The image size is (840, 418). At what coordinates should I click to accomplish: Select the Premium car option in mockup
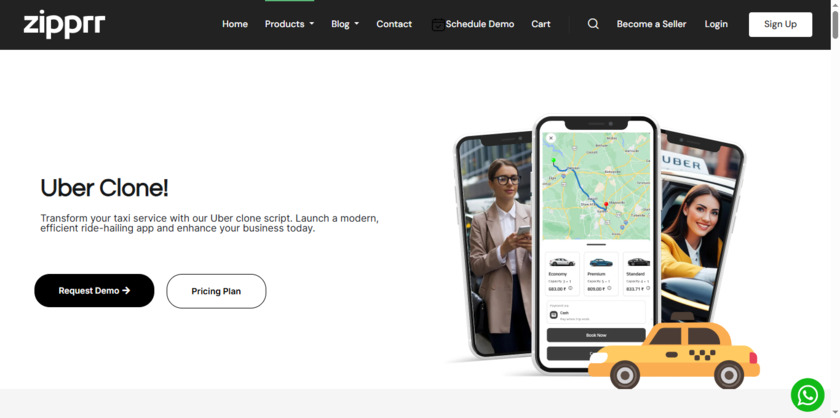(601, 274)
